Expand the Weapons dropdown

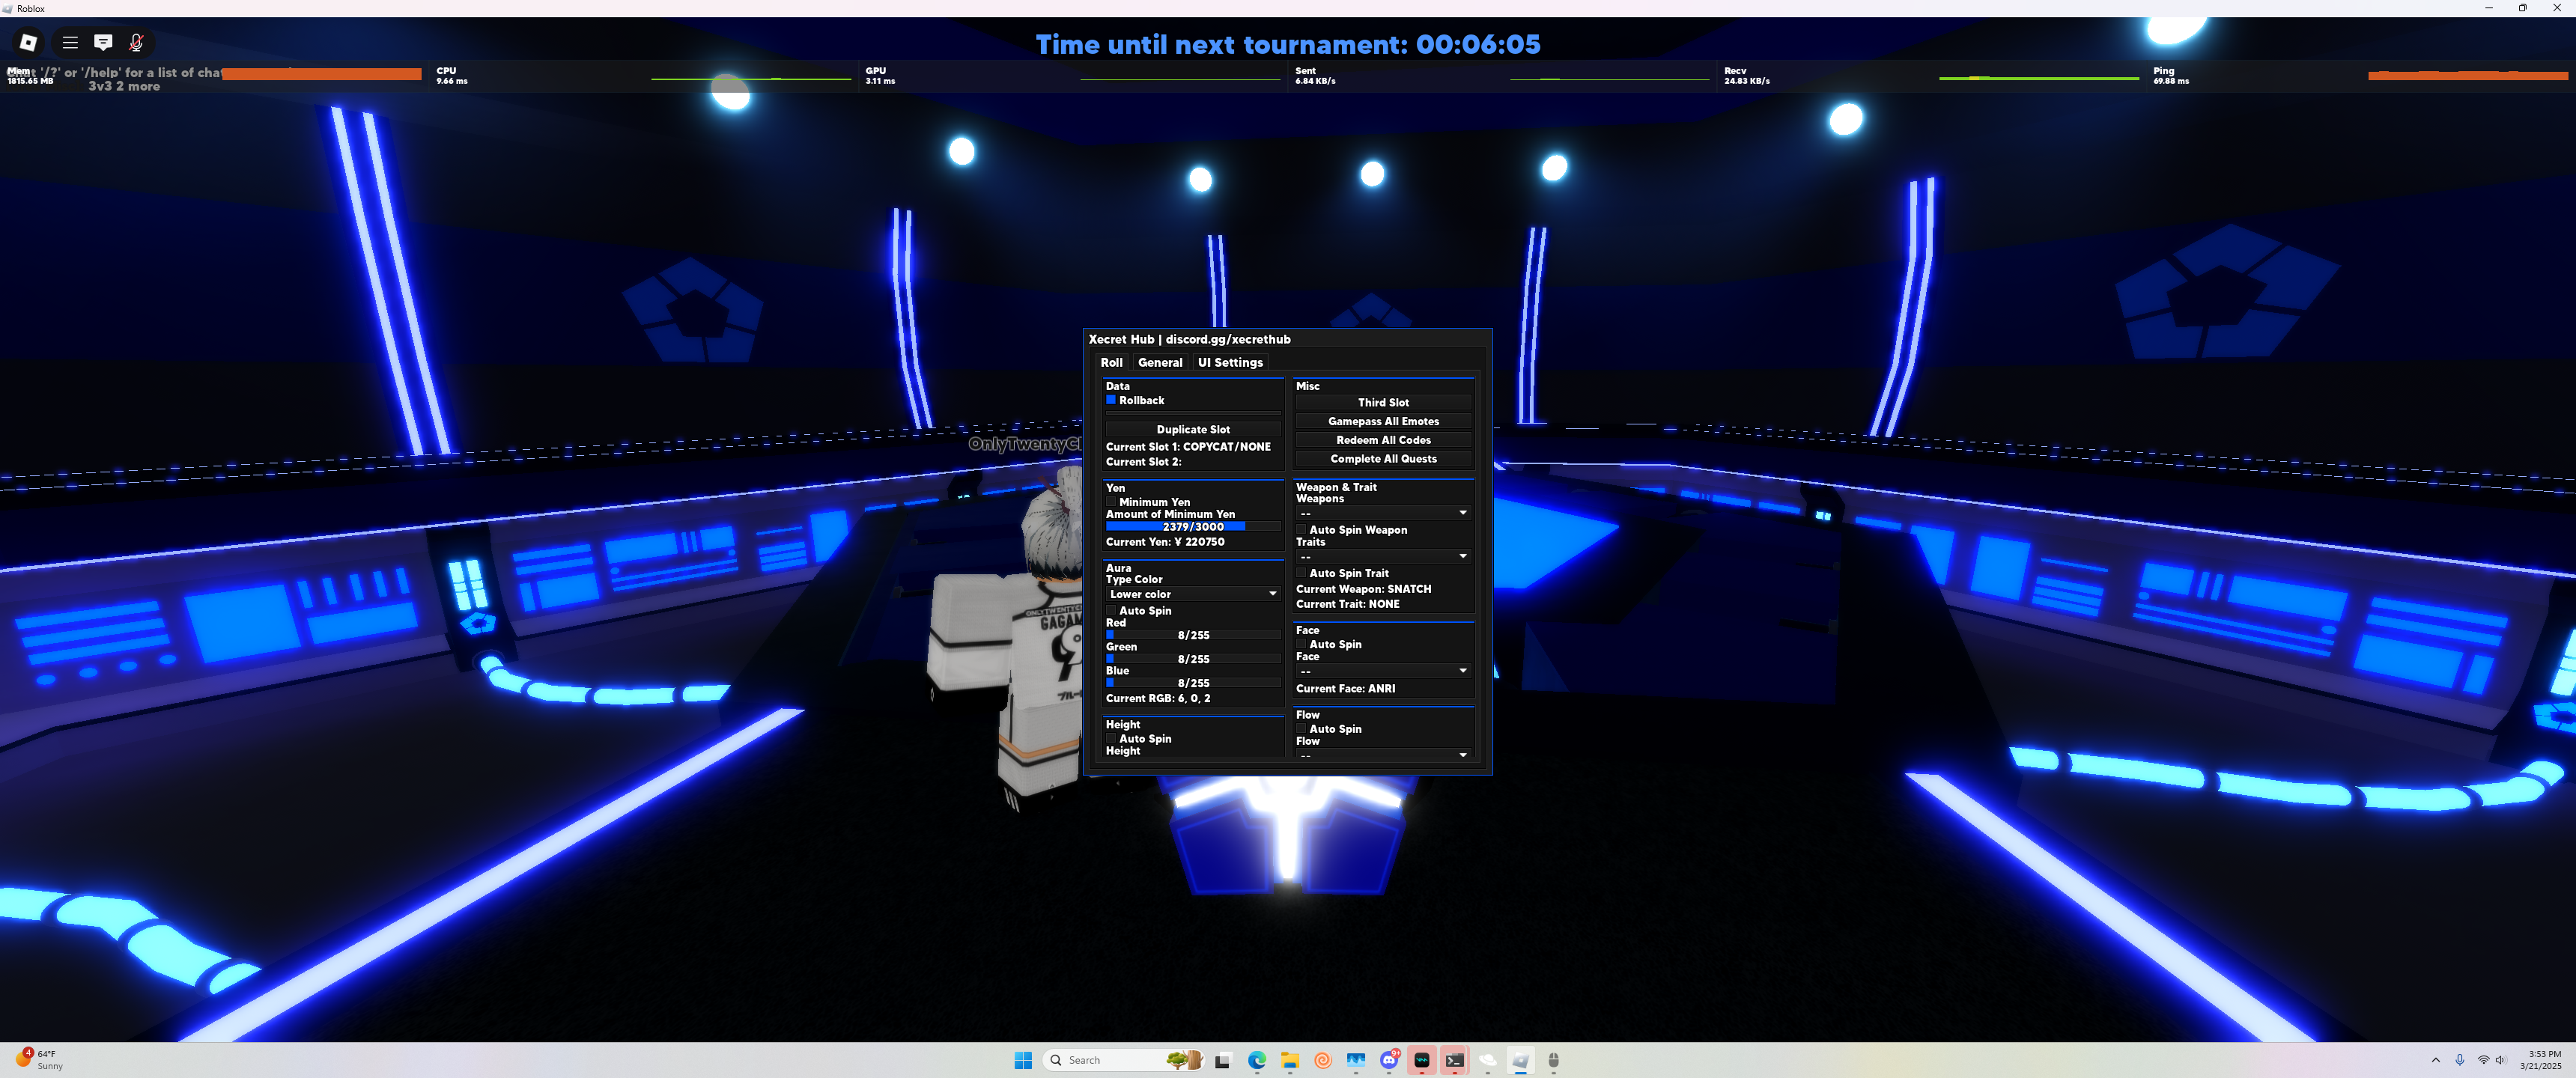[x=1383, y=513]
